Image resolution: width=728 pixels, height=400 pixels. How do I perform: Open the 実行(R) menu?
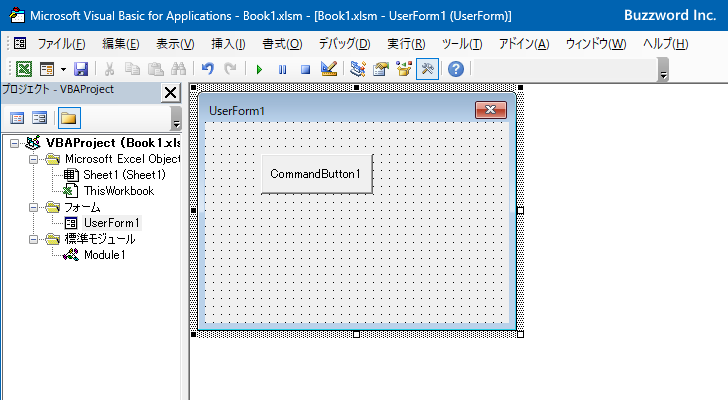pos(406,44)
